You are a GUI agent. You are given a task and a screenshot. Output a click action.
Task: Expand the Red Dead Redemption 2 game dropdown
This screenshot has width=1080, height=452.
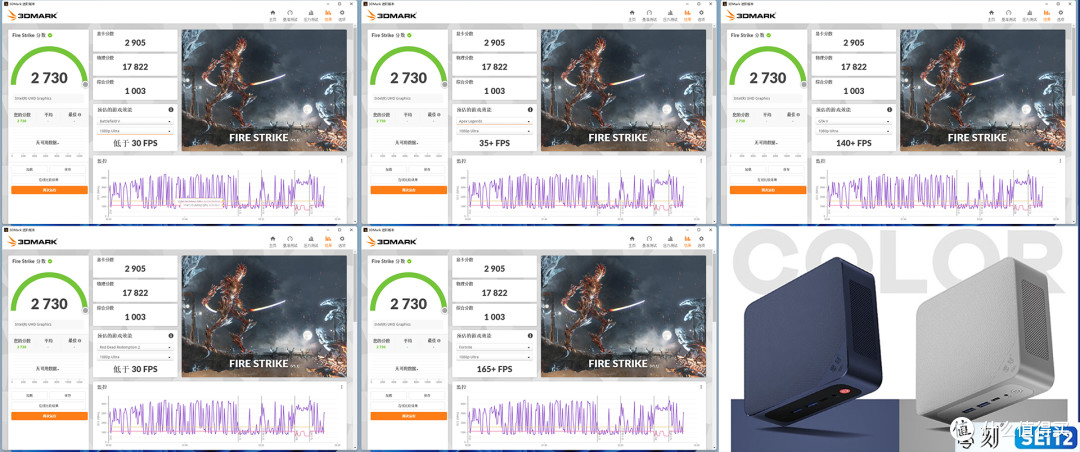135,347
